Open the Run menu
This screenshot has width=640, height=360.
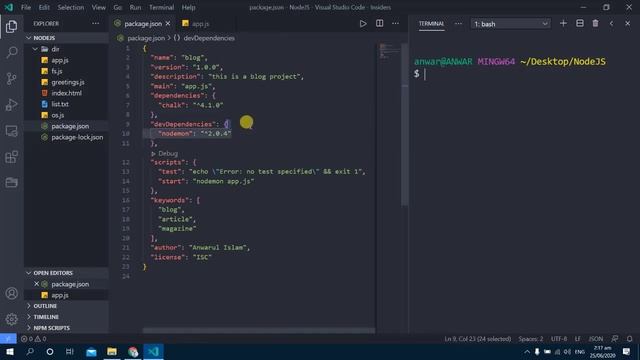click(135, 7)
